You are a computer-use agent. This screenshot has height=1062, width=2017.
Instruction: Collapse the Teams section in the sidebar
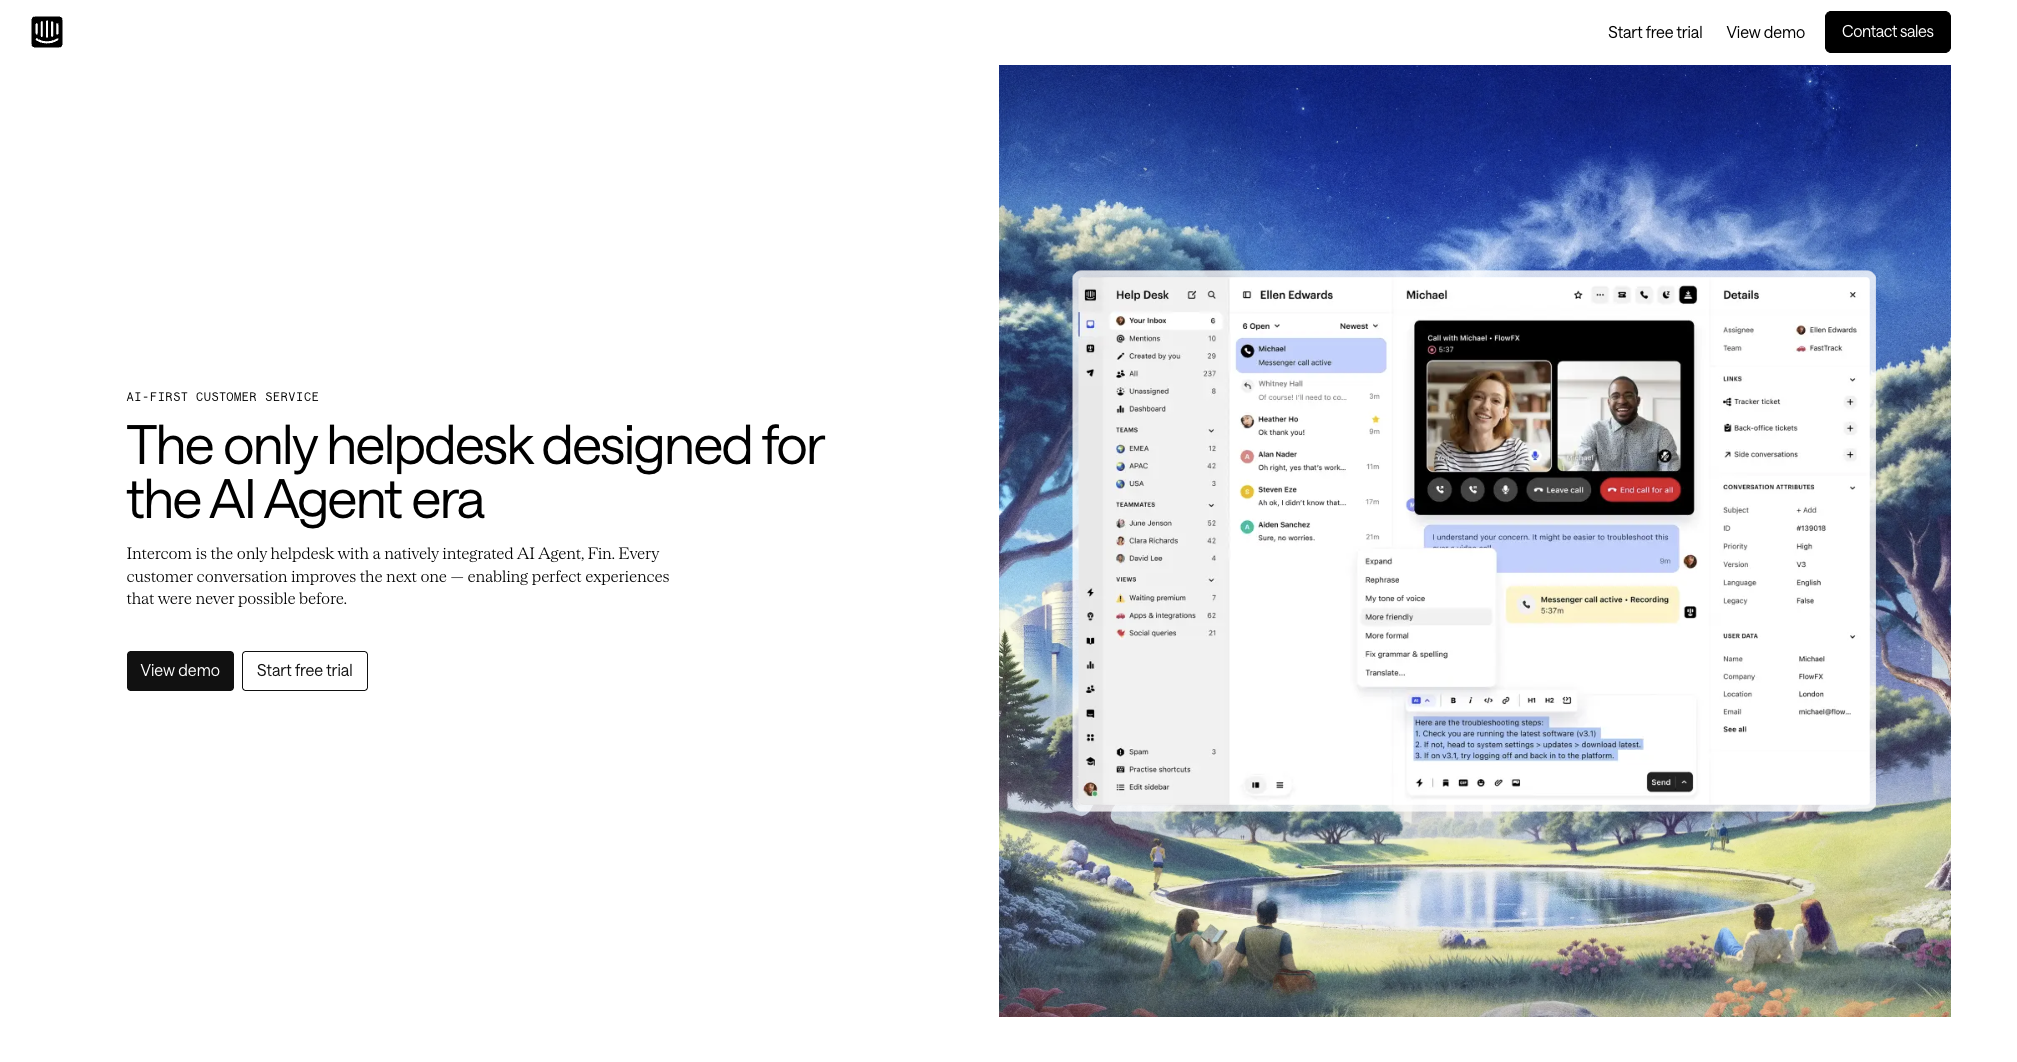coord(1211,431)
